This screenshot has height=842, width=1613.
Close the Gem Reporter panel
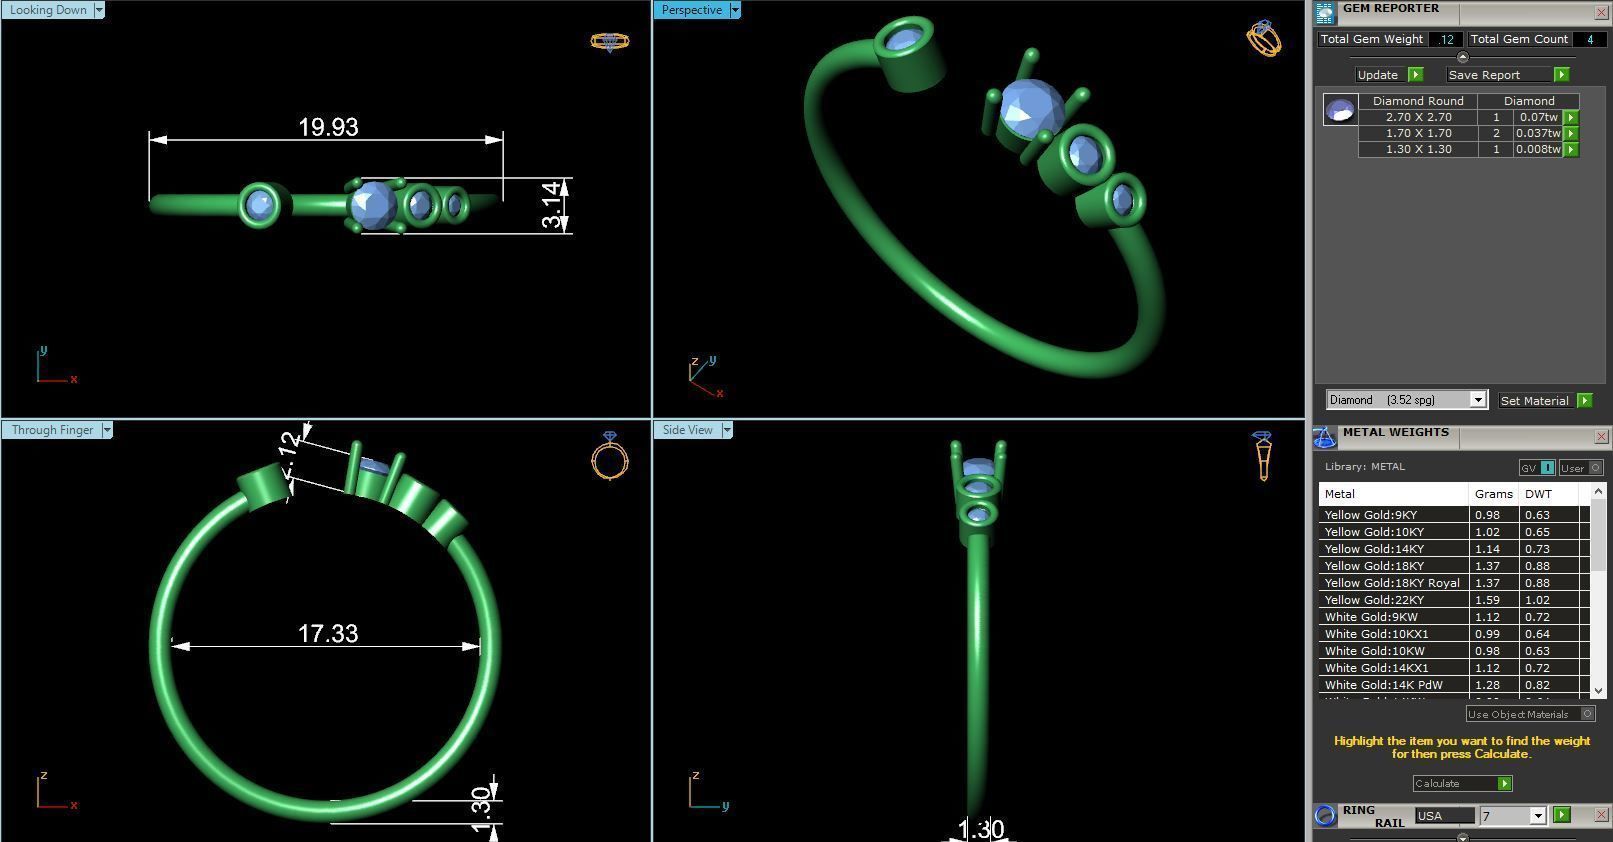(1601, 12)
